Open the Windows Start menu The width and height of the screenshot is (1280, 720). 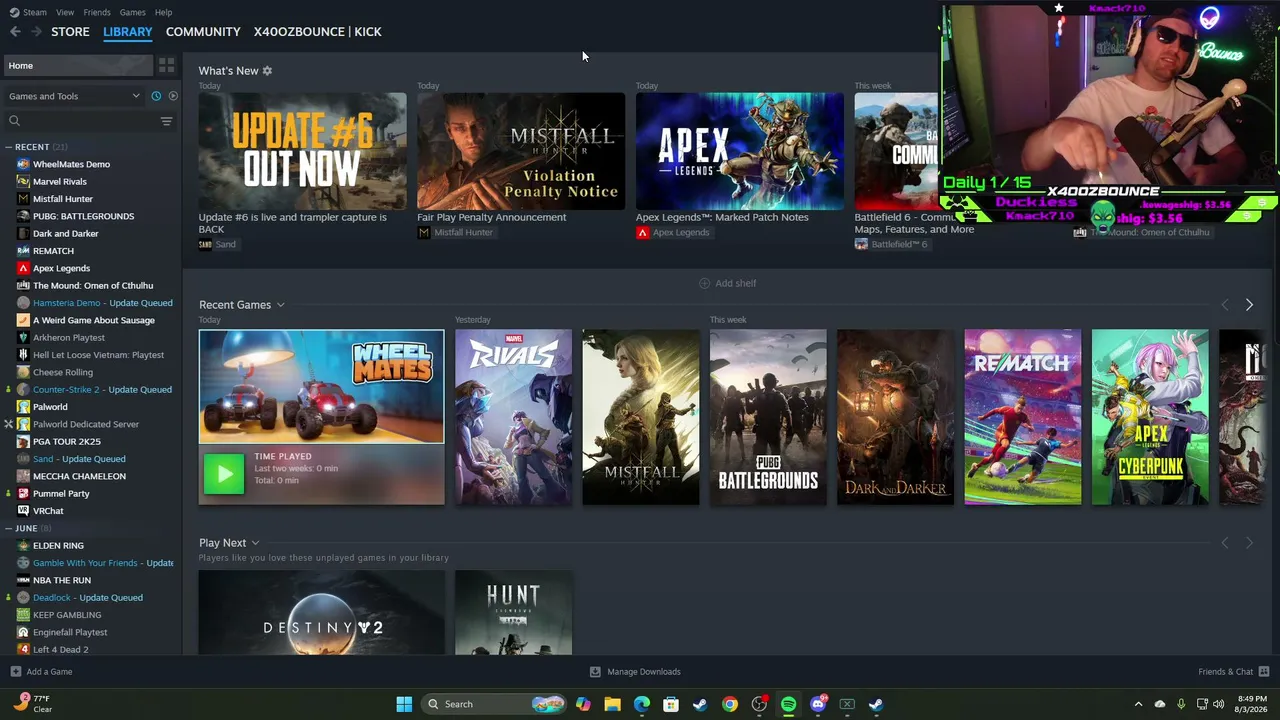404,704
